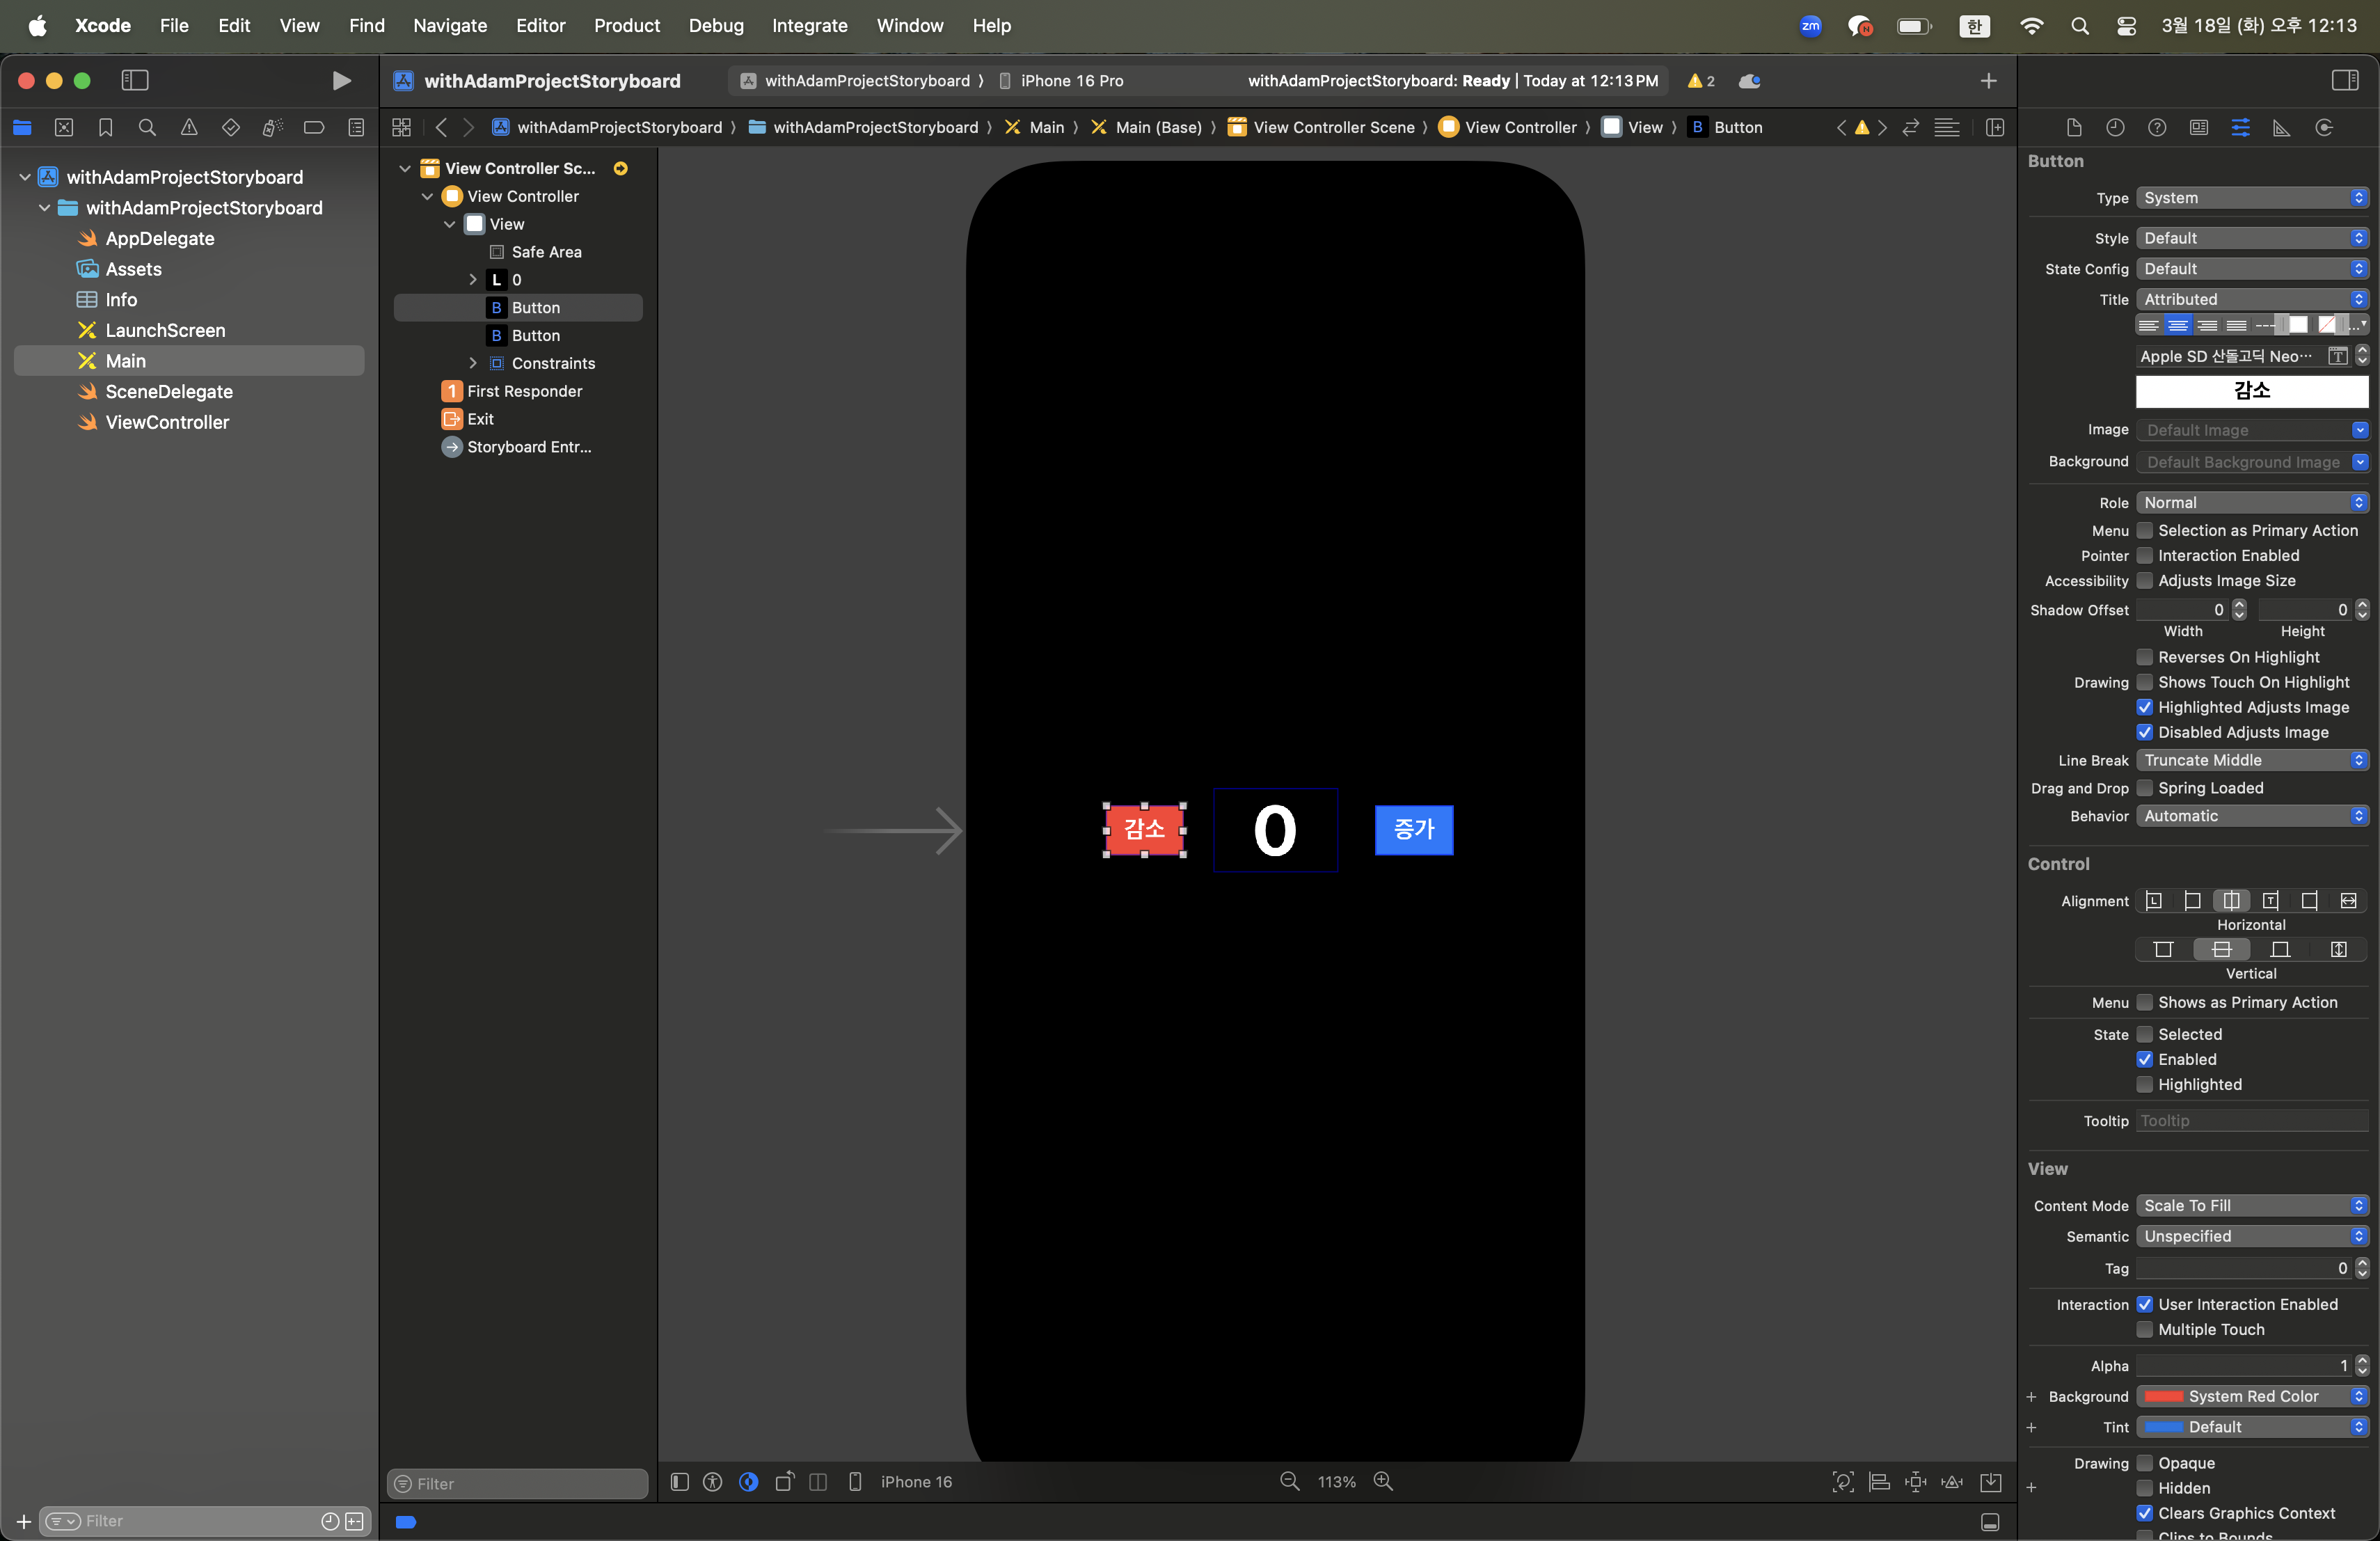Open the Product menu

pyautogui.click(x=626, y=25)
